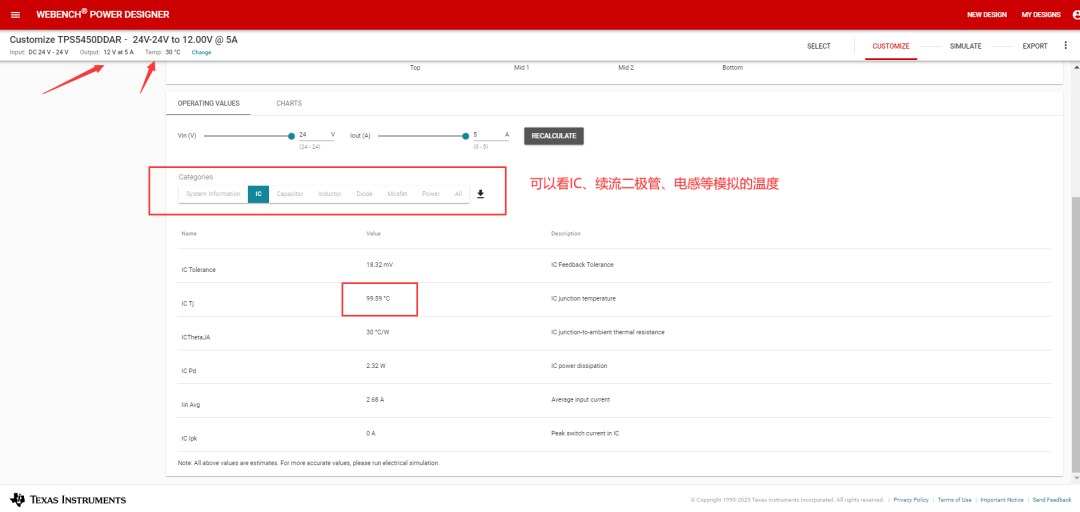The image size is (1080, 512).
Task: Click the Change design inputs link
Action: pos(201,52)
